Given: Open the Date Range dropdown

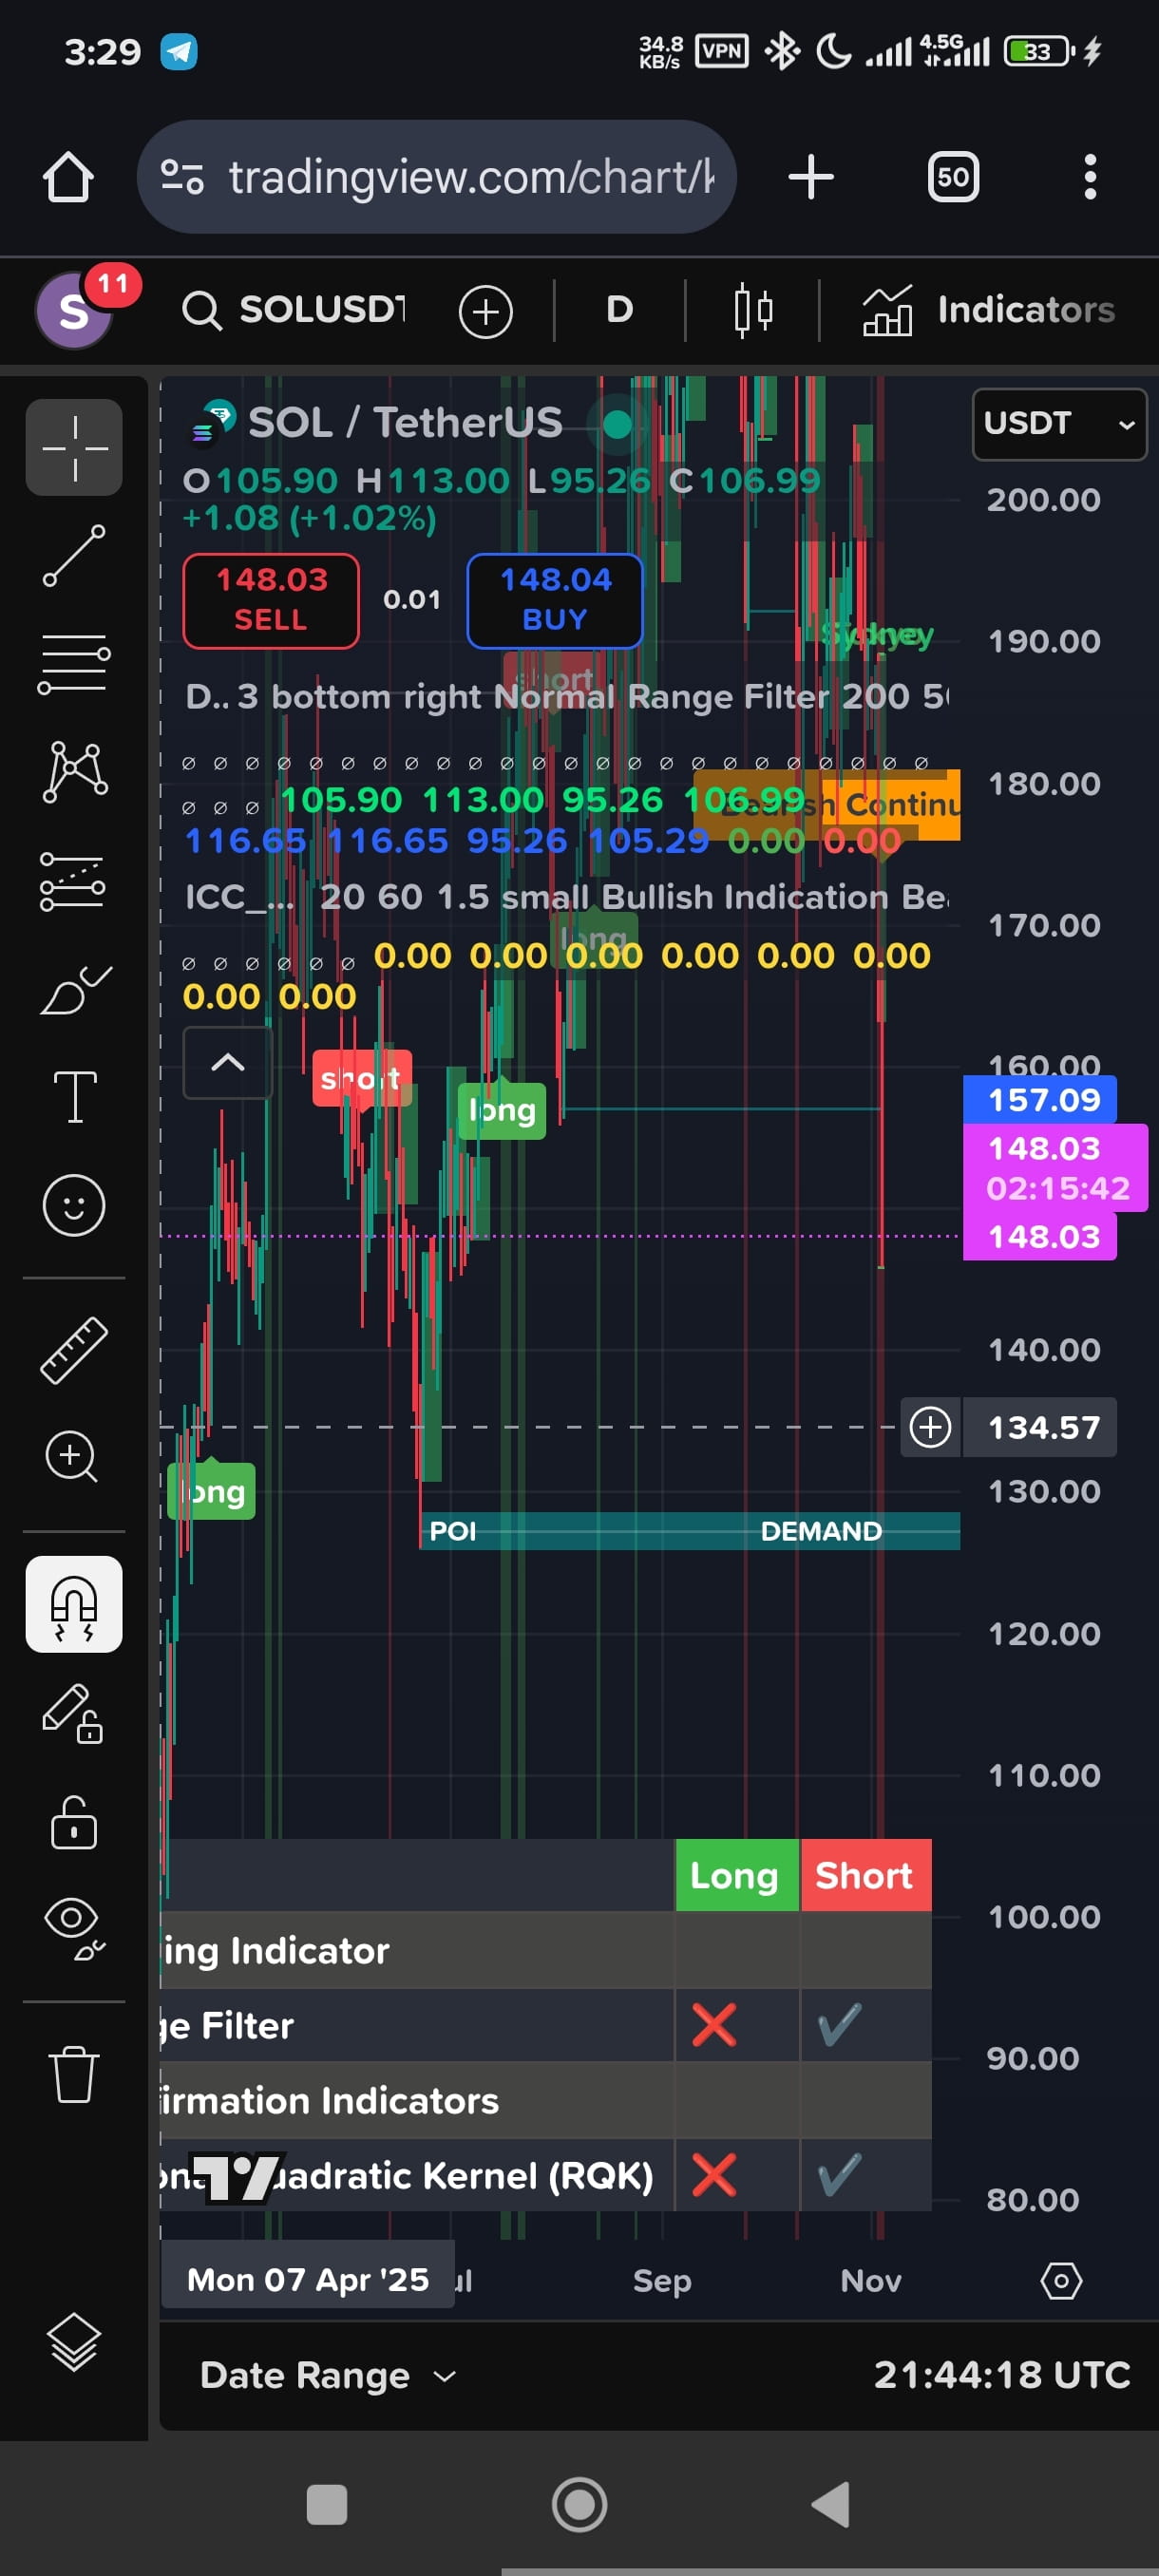Looking at the screenshot, I should pyautogui.click(x=328, y=2375).
